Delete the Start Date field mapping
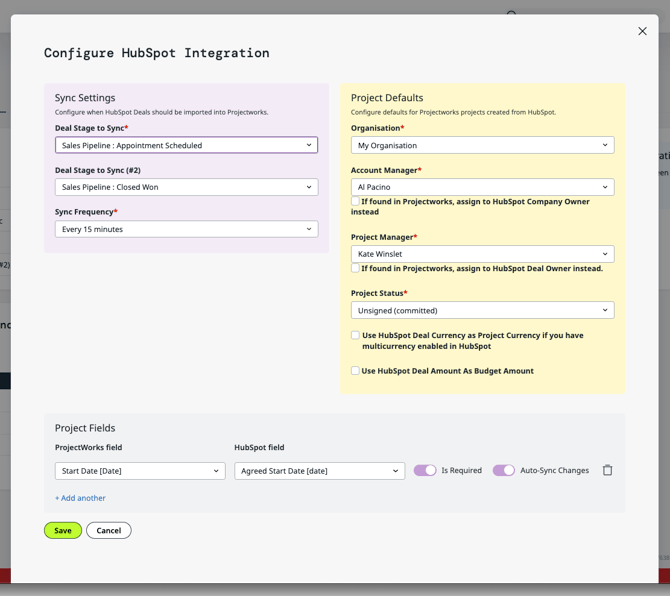 pyautogui.click(x=607, y=470)
